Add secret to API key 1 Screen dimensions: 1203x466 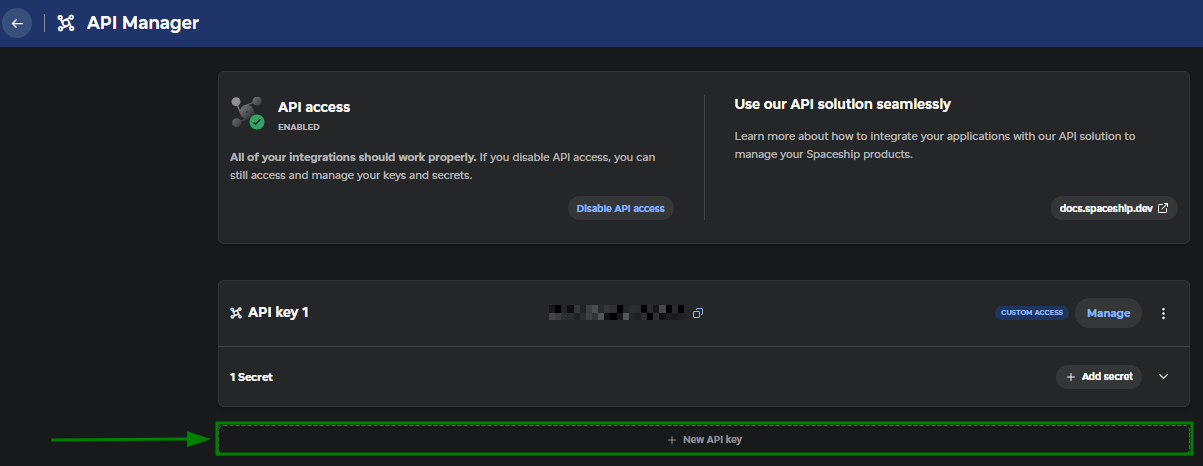(1099, 377)
